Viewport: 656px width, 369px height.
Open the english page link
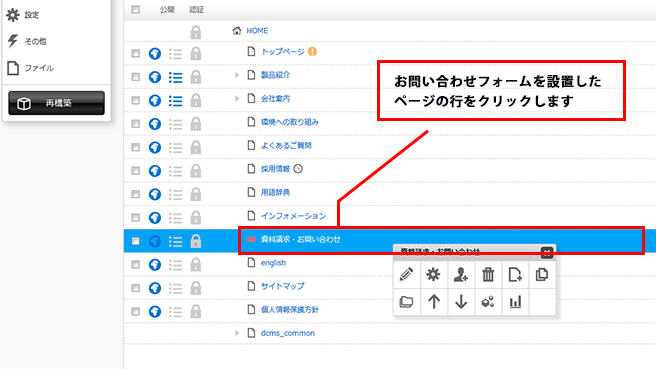click(273, 263)
